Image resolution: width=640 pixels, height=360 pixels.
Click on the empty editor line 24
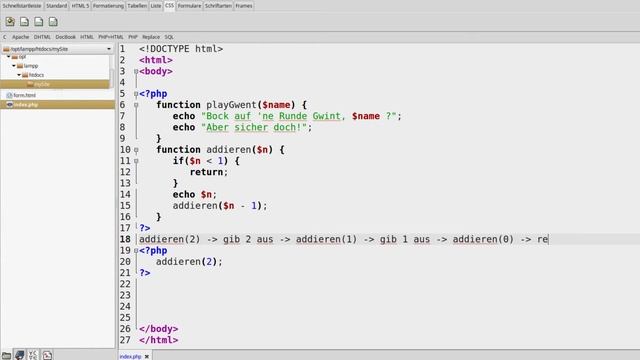click(388, 307)
